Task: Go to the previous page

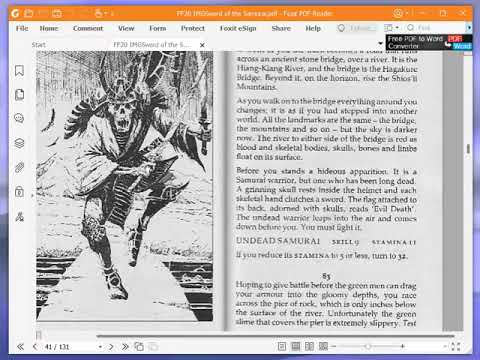Action: (35, 347)
